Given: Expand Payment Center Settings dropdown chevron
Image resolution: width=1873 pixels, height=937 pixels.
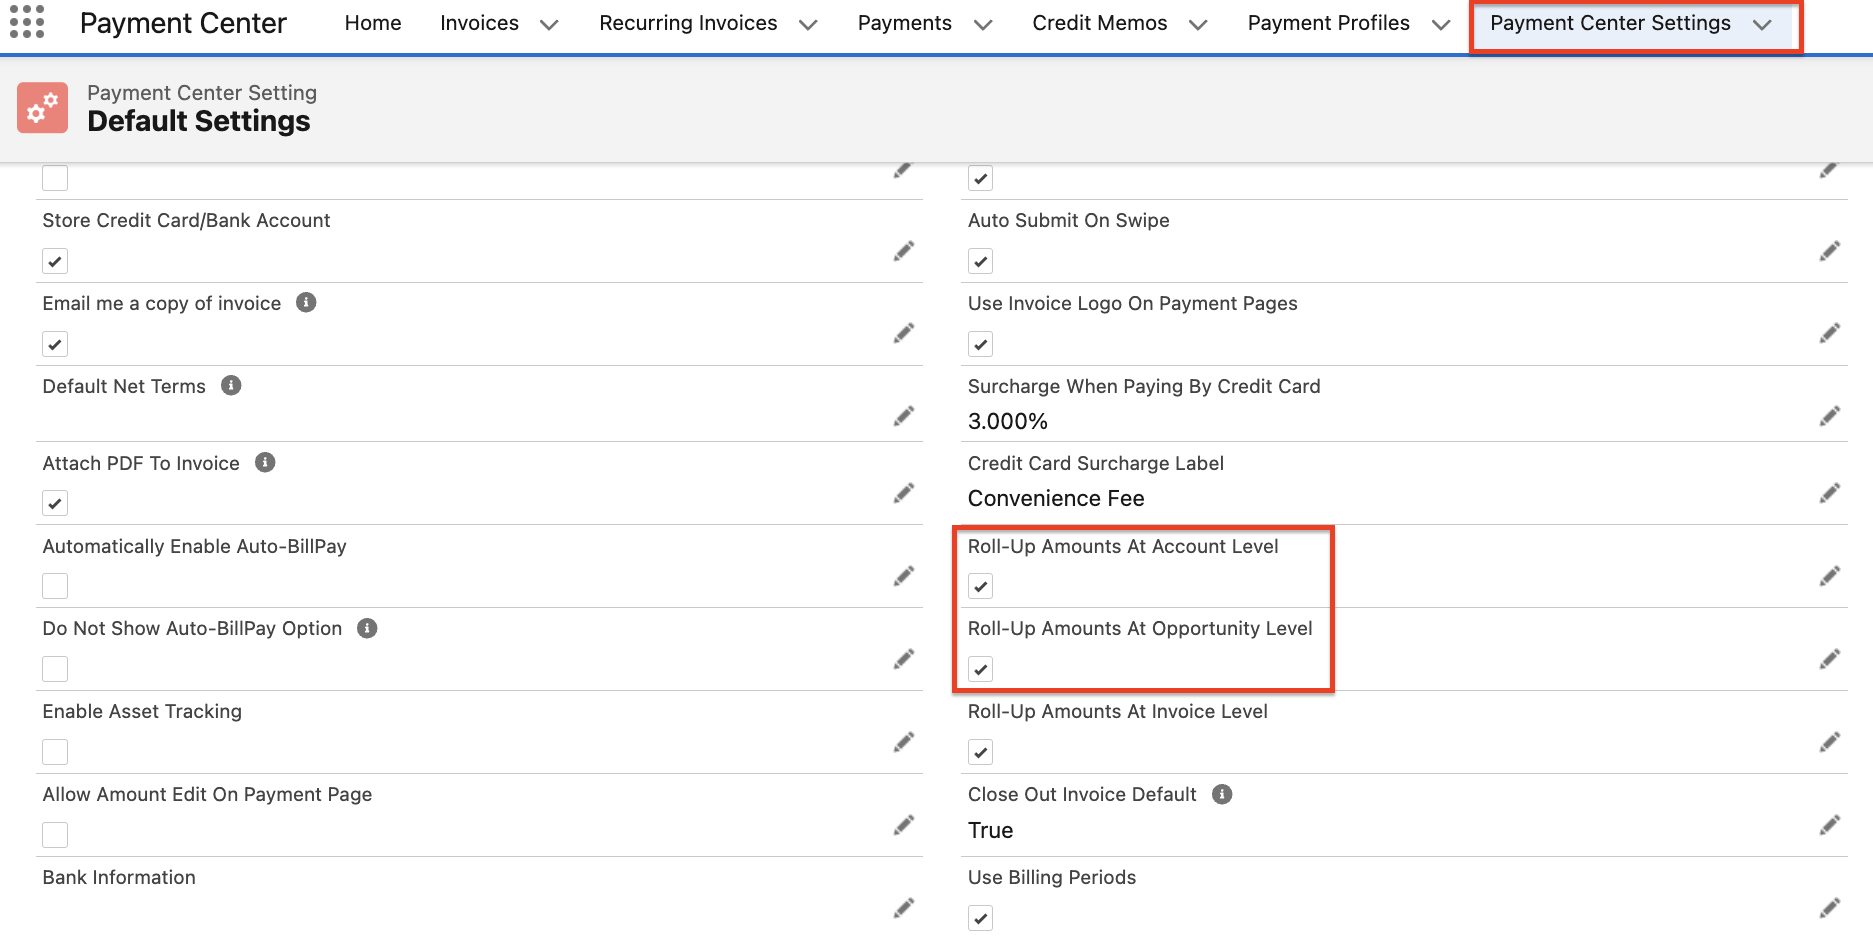Looking at the screenshot, I should (x=1762, y=25).
